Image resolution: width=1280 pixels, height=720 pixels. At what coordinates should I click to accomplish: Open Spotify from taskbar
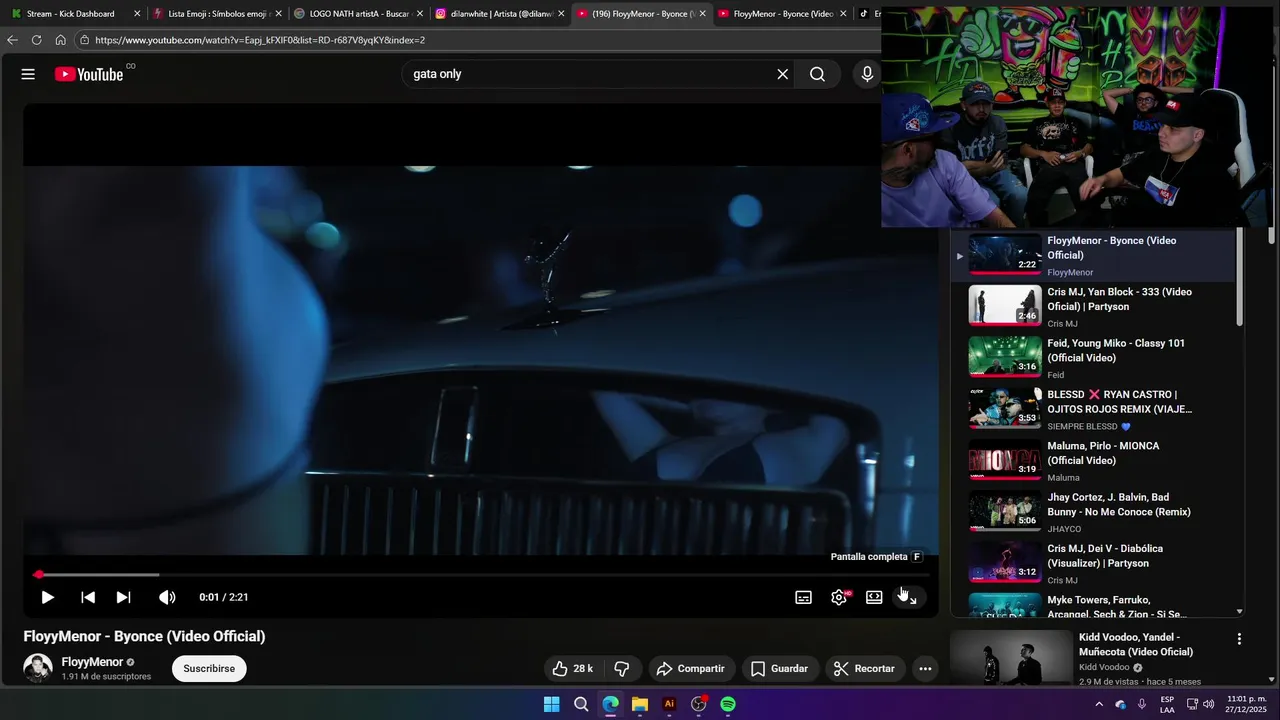728,704
